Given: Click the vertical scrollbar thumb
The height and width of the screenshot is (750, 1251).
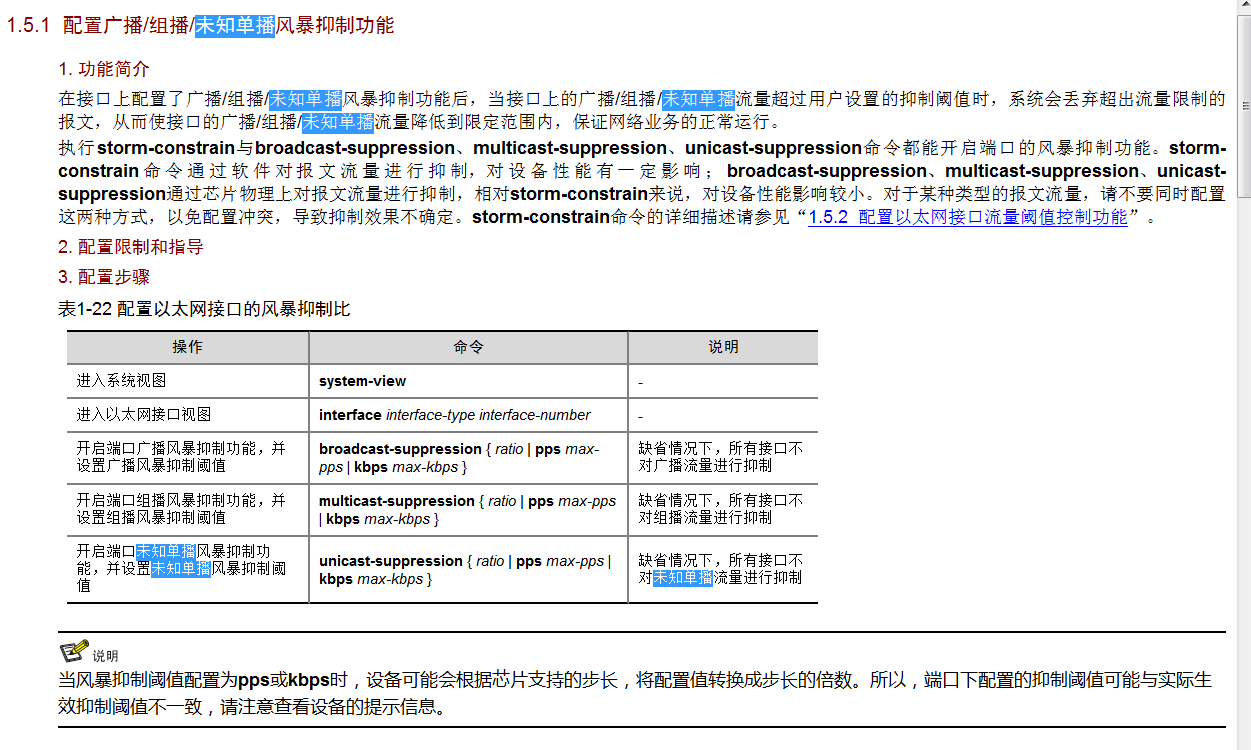Looking at the screenshot, I should (1244, 104).
